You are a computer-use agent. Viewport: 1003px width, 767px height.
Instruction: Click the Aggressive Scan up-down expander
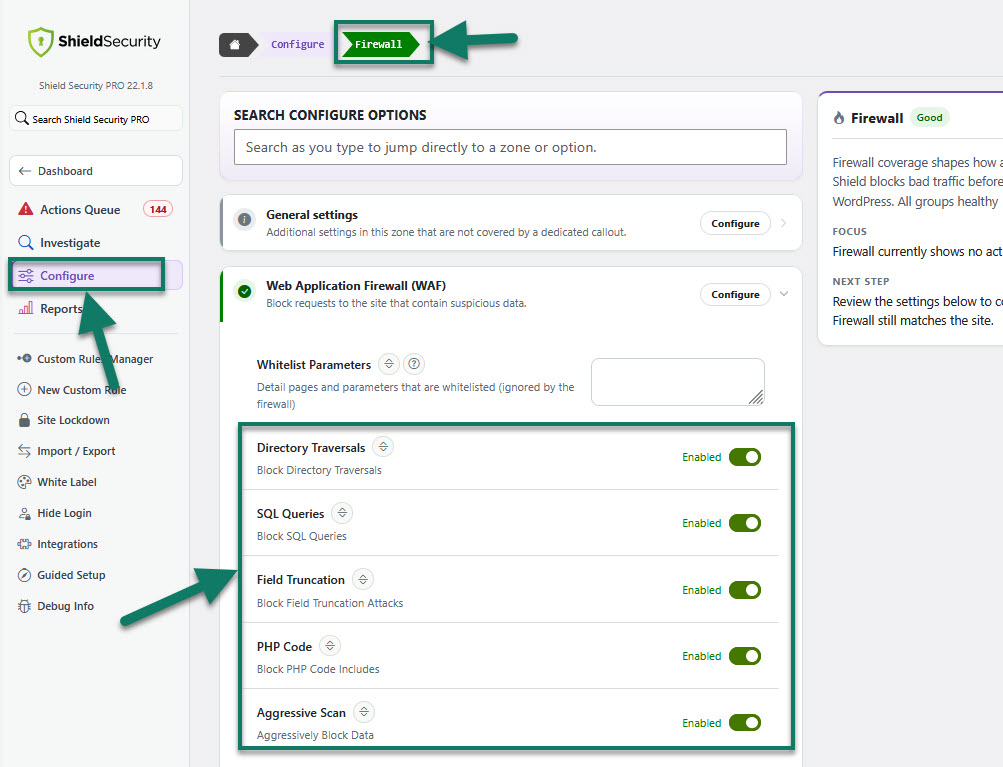(x=364, y=711)
